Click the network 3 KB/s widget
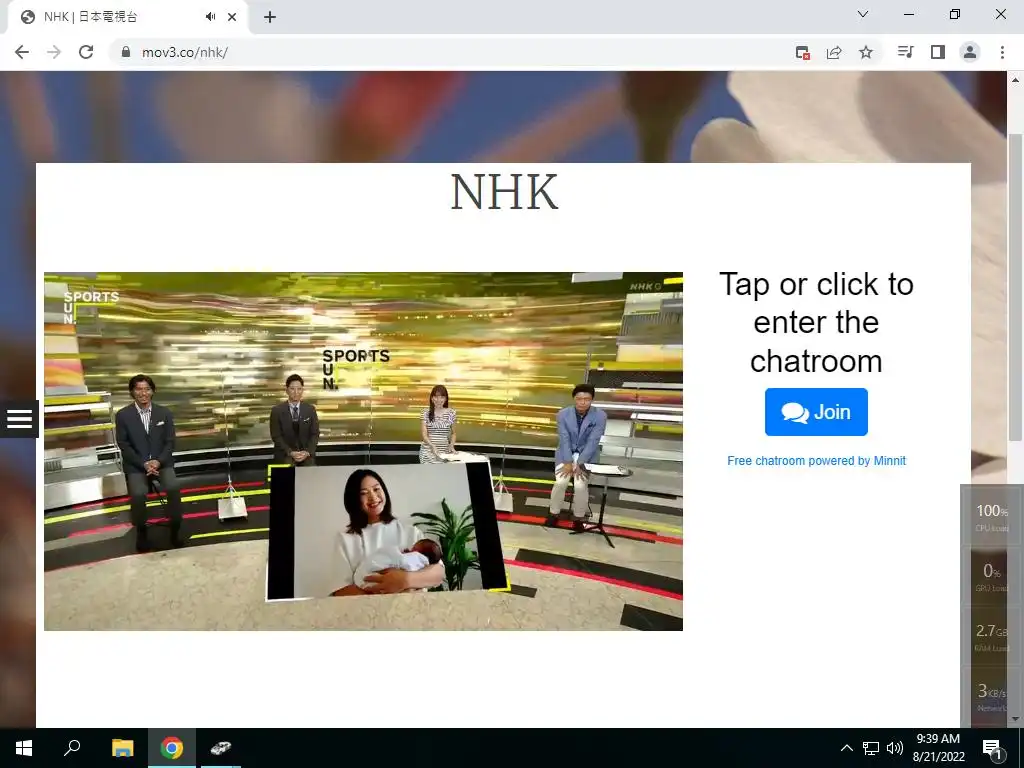Image resolution: width=1024 pixels, height=768 pixels. tap(991, 696)
